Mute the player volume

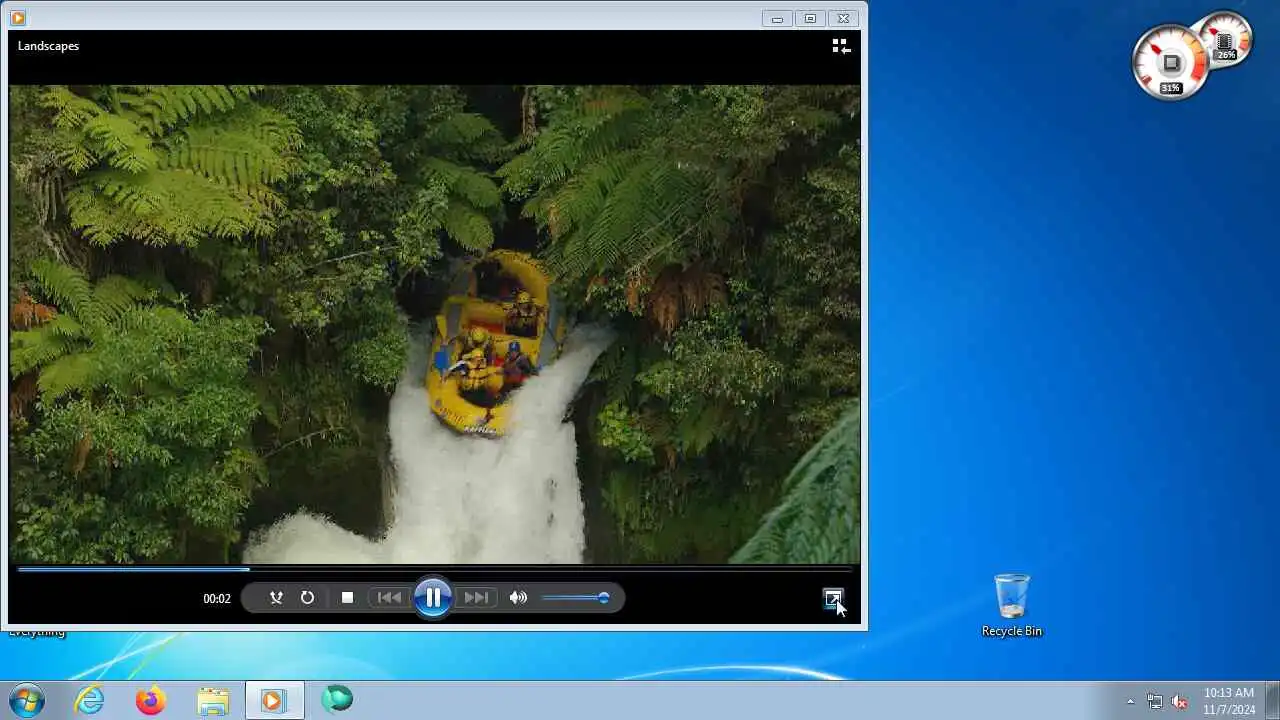[x=518, y=598]
